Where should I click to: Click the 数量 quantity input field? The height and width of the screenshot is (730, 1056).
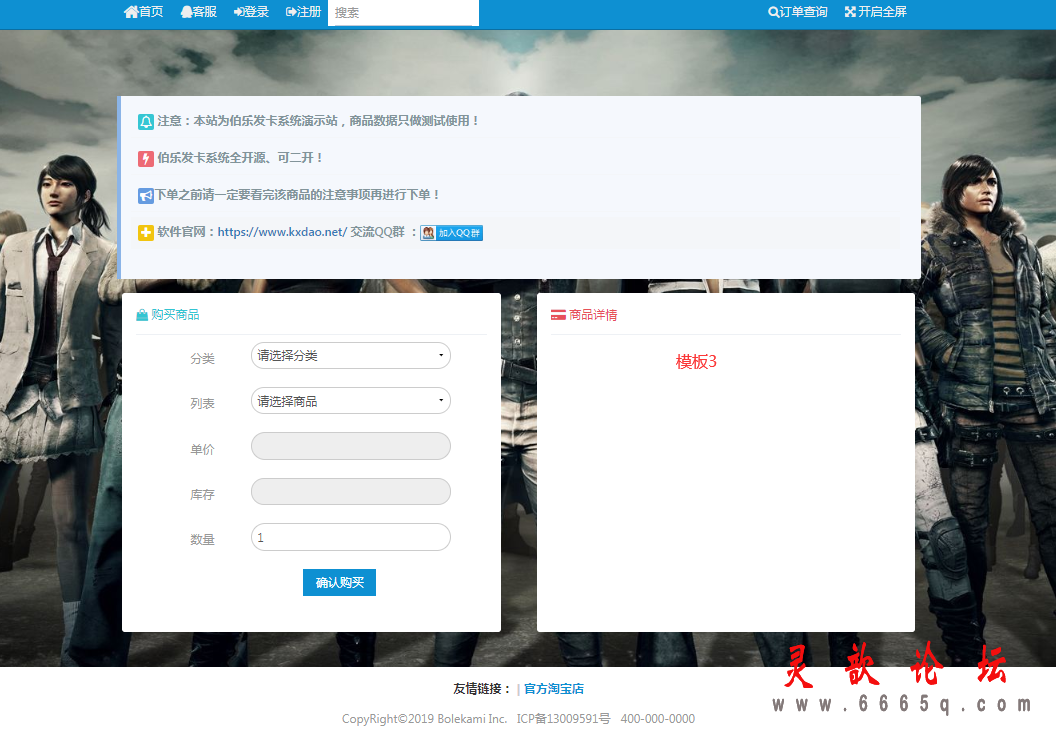point(351,537)
